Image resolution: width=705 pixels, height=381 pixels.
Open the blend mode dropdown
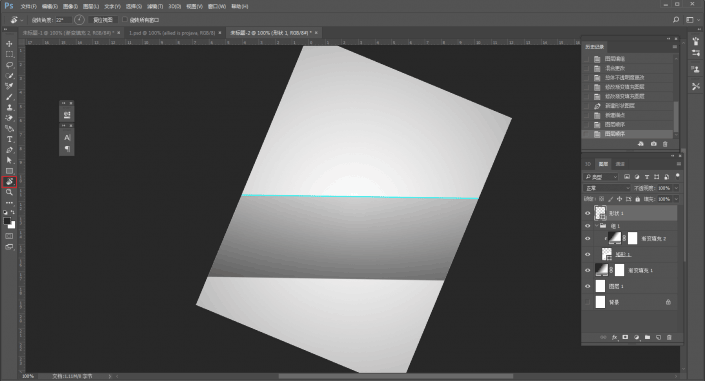pyautogui.click(x=607, y=188)
